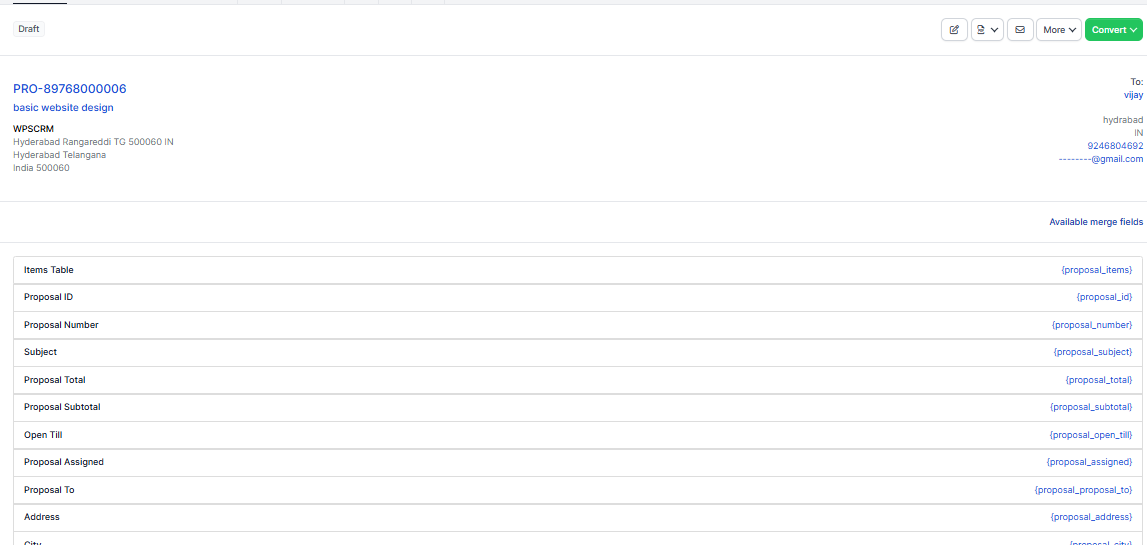
Task: Open the vijay recipient link
Action: (1133, 95)
